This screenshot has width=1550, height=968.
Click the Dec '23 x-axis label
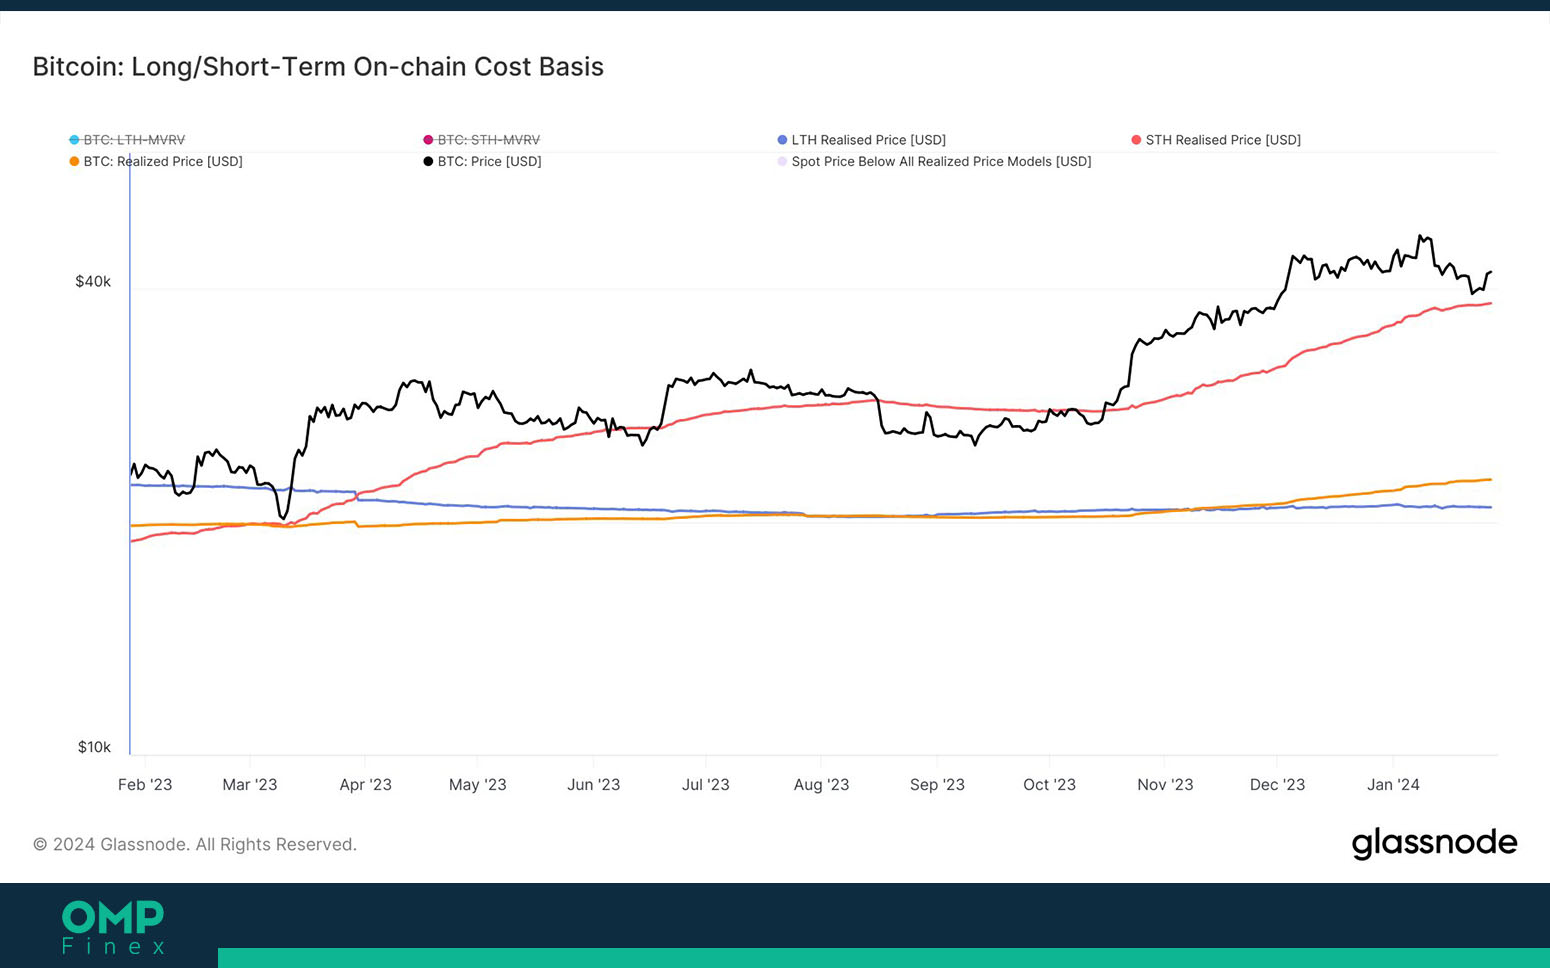click(1277, 785)
